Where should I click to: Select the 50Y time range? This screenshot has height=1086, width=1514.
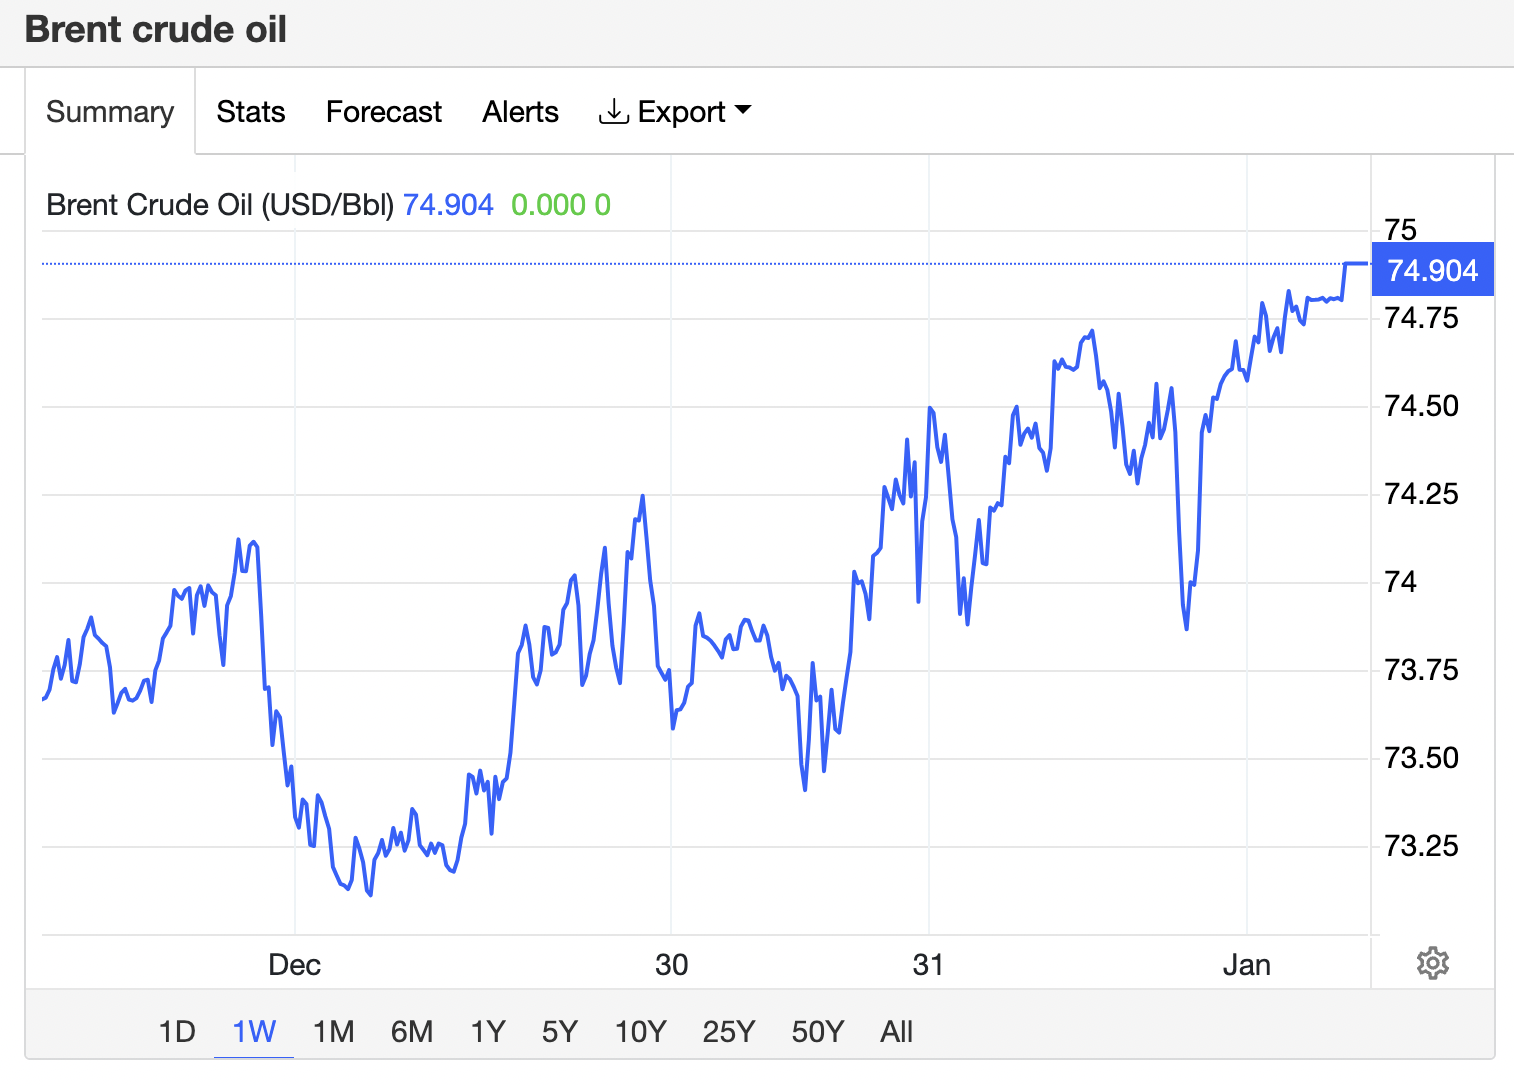coord(818,1031)
